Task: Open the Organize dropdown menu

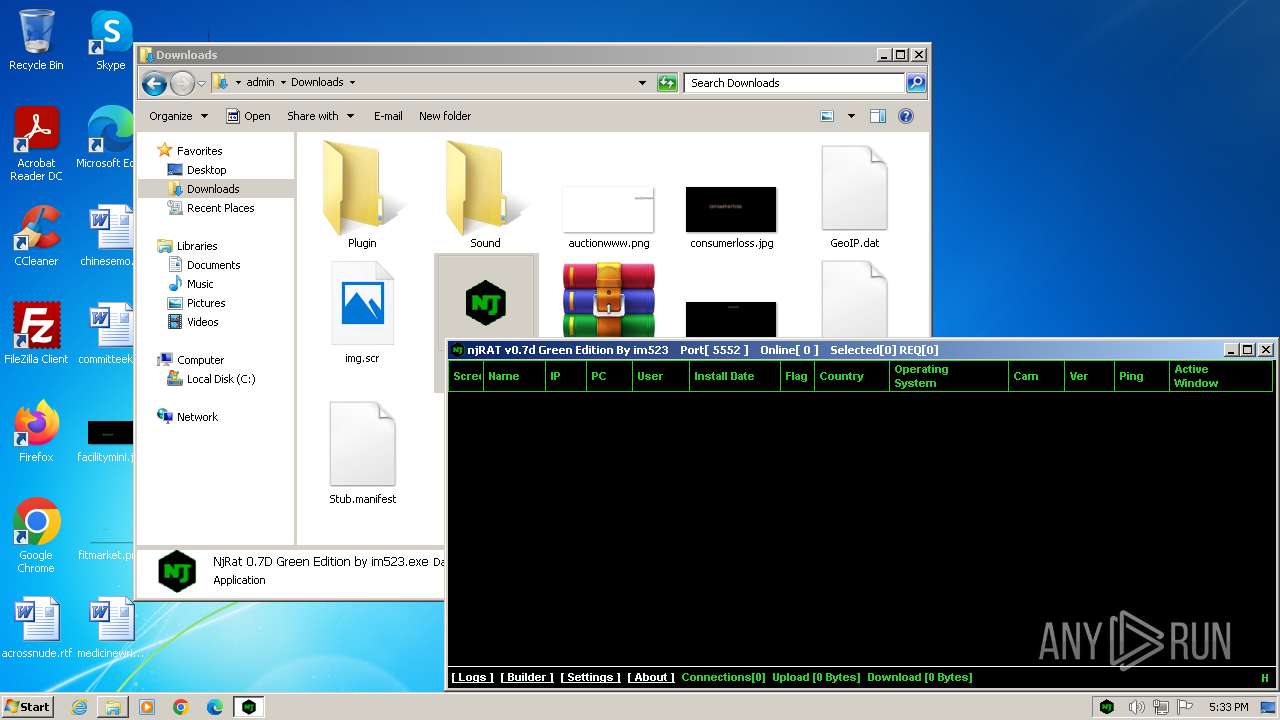Action: coord(178,116)
